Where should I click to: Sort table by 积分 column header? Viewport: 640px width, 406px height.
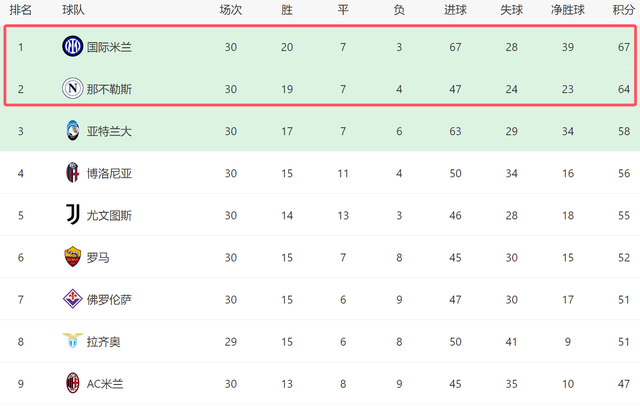(624, 10)
